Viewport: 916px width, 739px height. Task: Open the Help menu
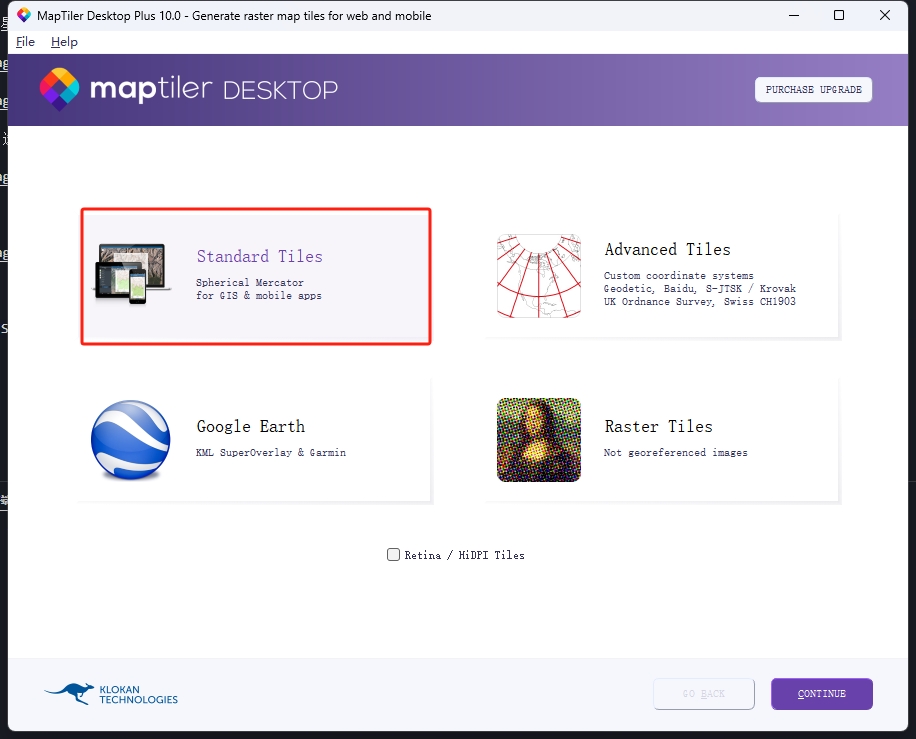[64, 42]
